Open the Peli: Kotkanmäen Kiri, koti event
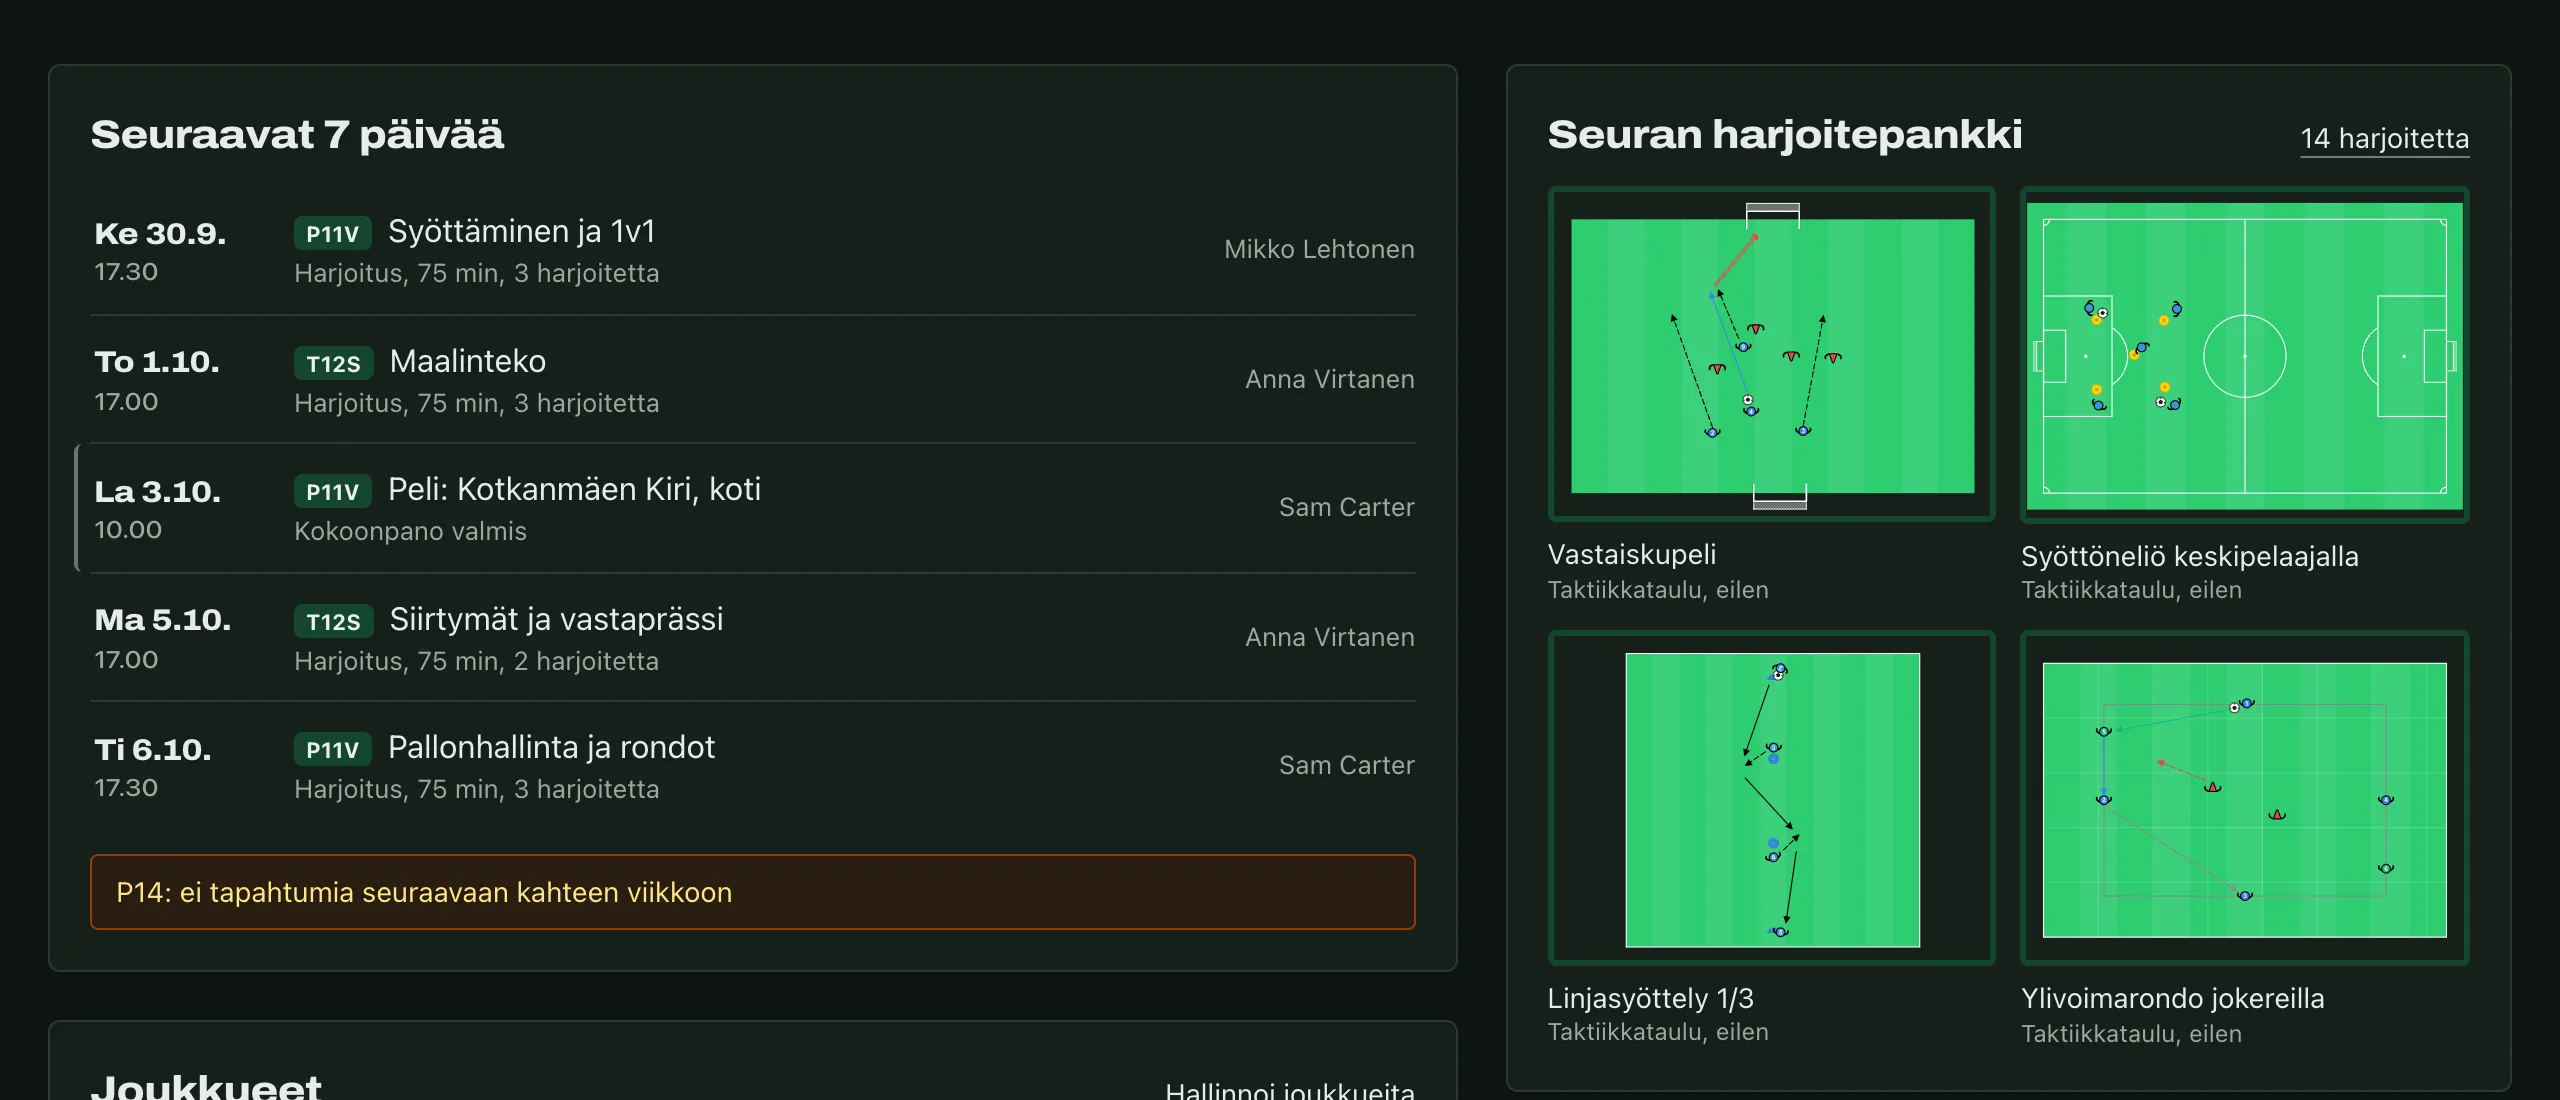The width and height of the screenshot is (2560, 1100). pyautogui.click(x=753, y=508)
